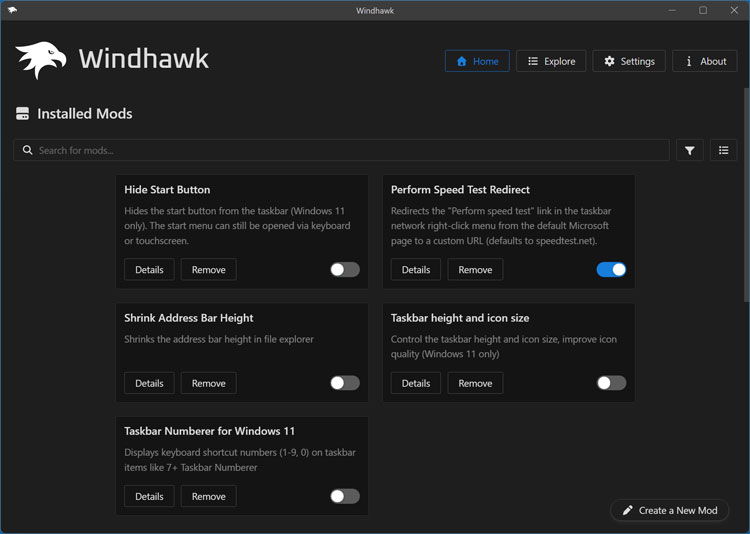Image resolution: width=750 pixels, height=534 pixels.
Task: Click the pencil icon on Create a New Mod
Action: pos(628,511)
